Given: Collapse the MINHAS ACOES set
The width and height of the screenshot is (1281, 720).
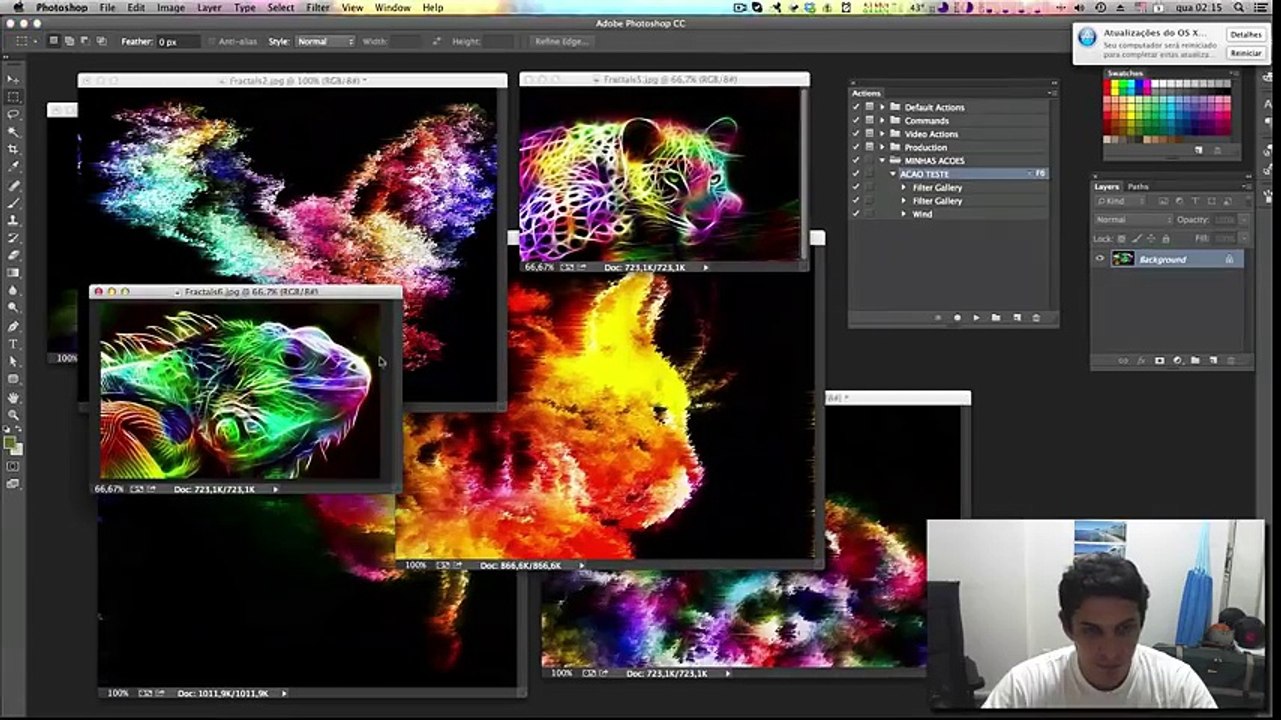Looking at the screenshot, I should click(882, 160).
